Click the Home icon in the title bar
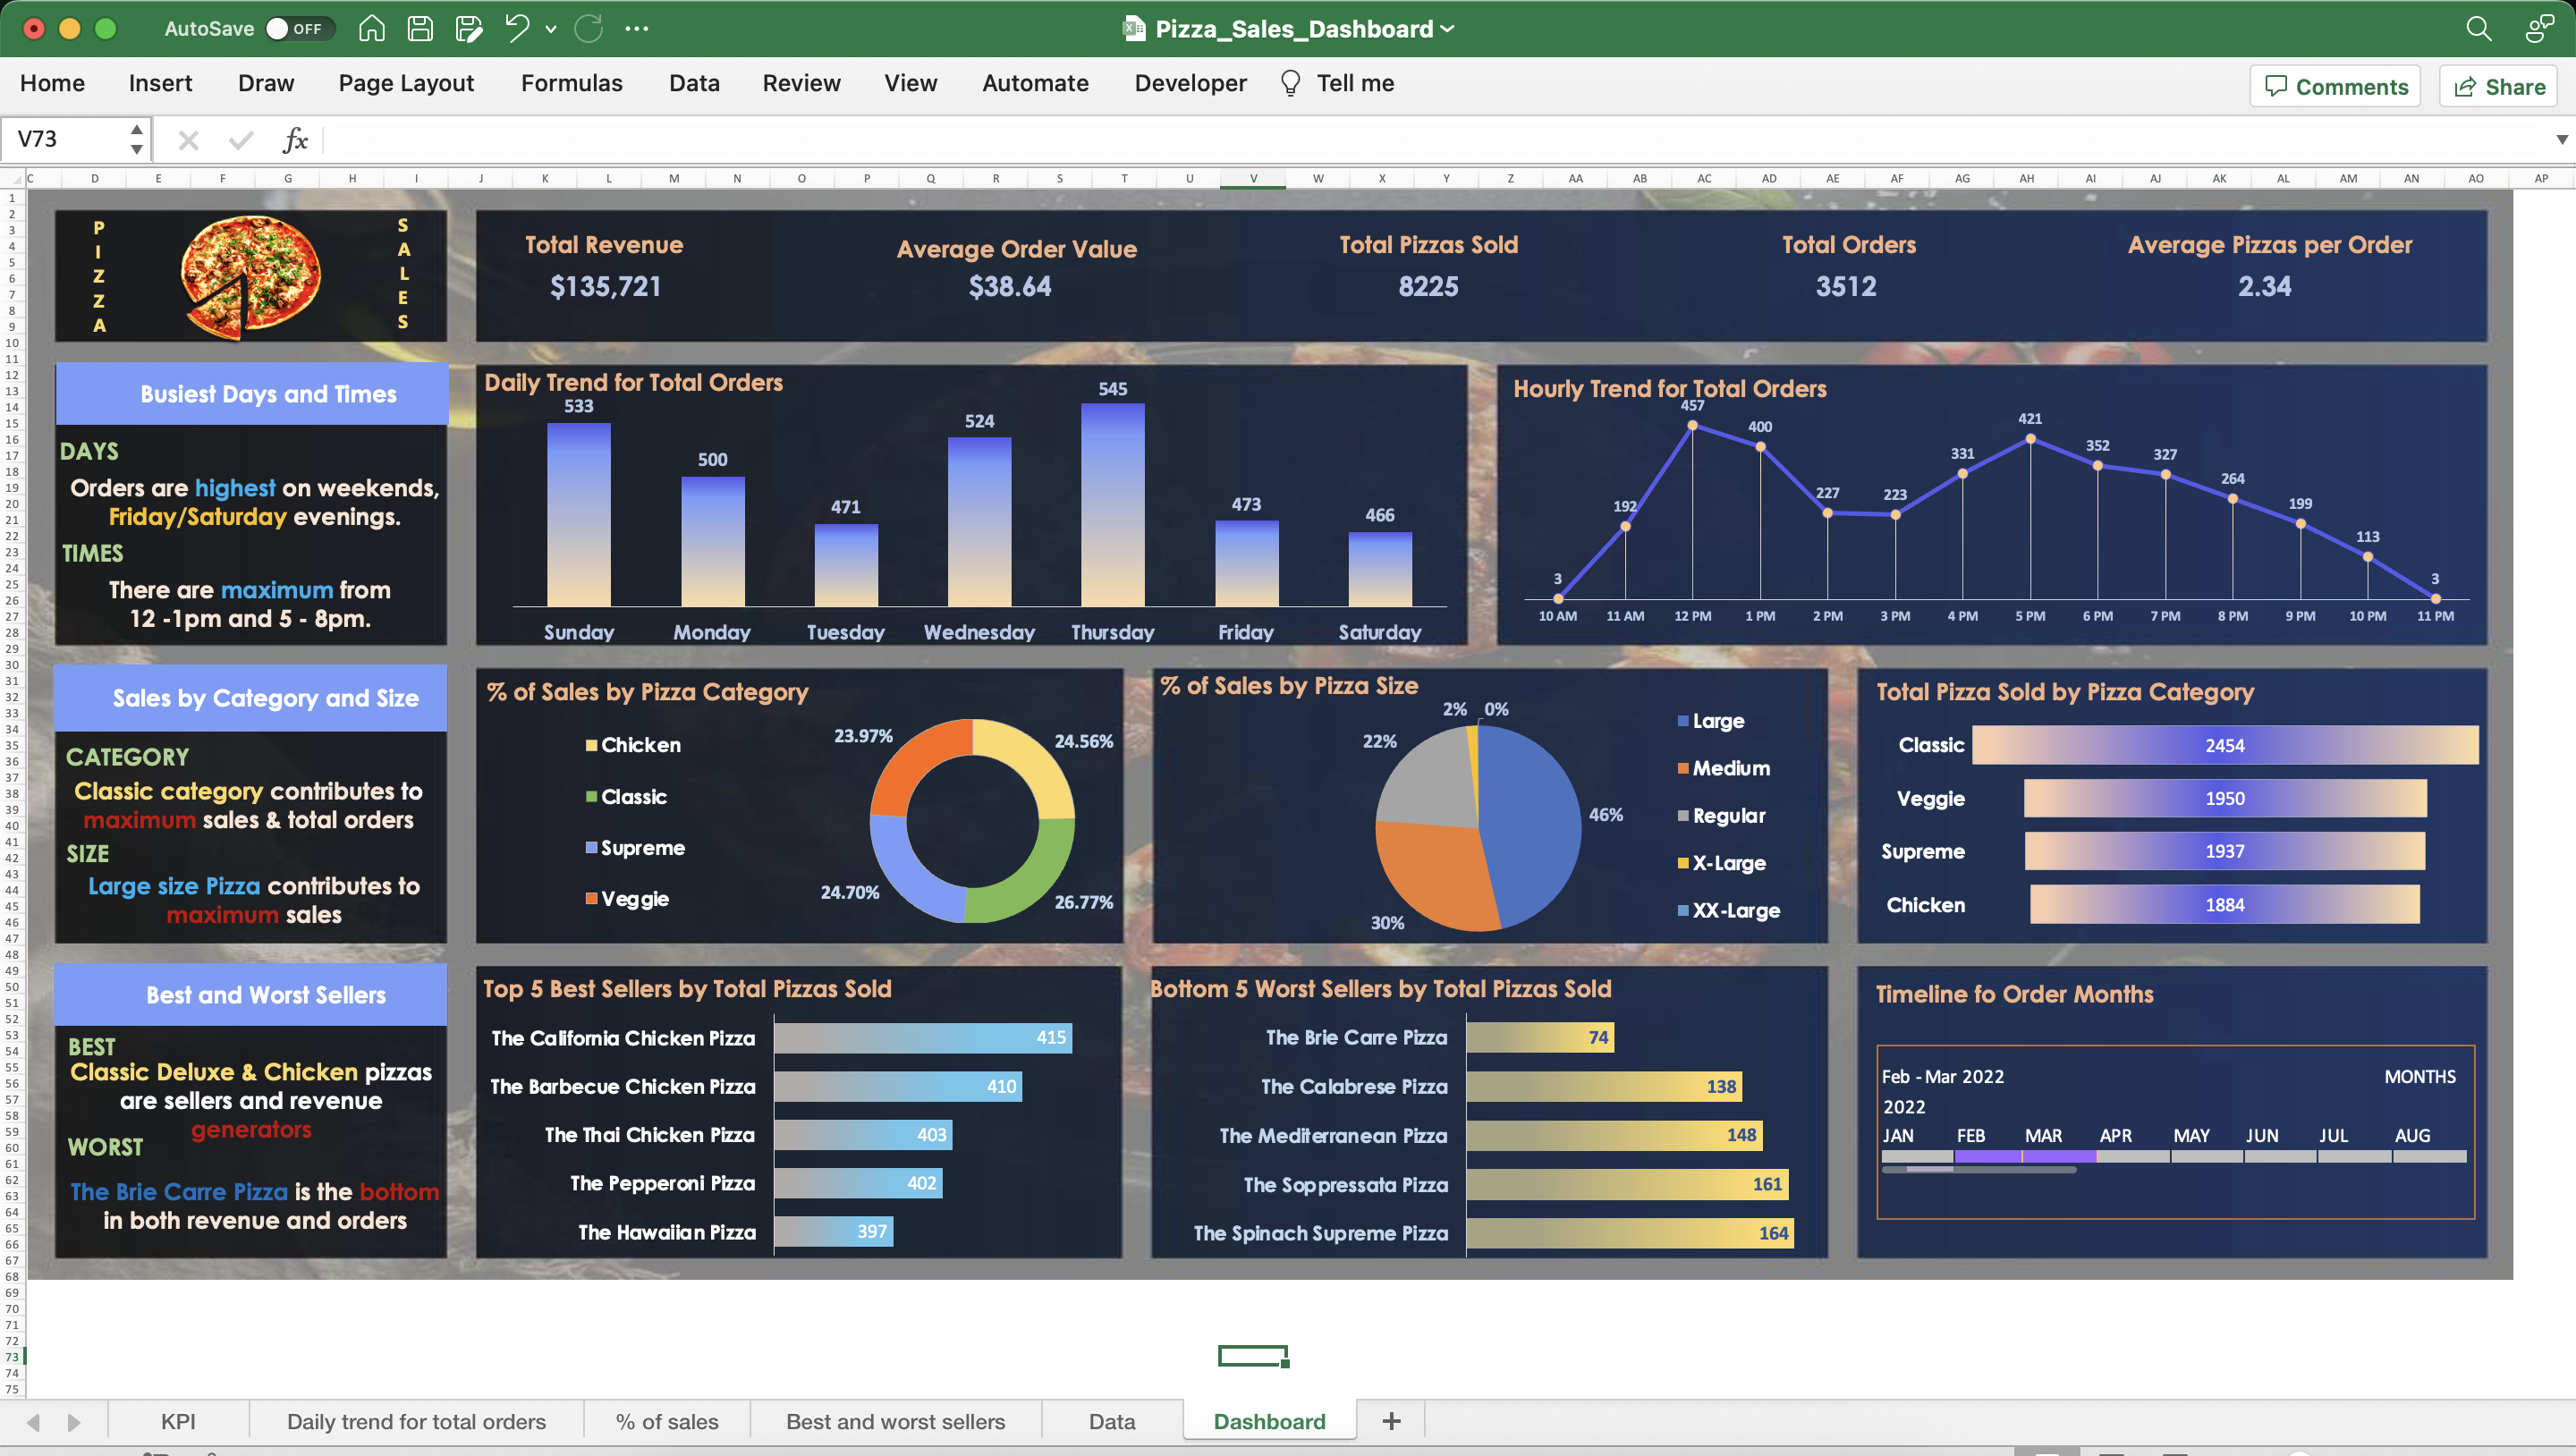Image resolution: width=2576 pixels, height=1456 pixels. [x=371, y=28]
